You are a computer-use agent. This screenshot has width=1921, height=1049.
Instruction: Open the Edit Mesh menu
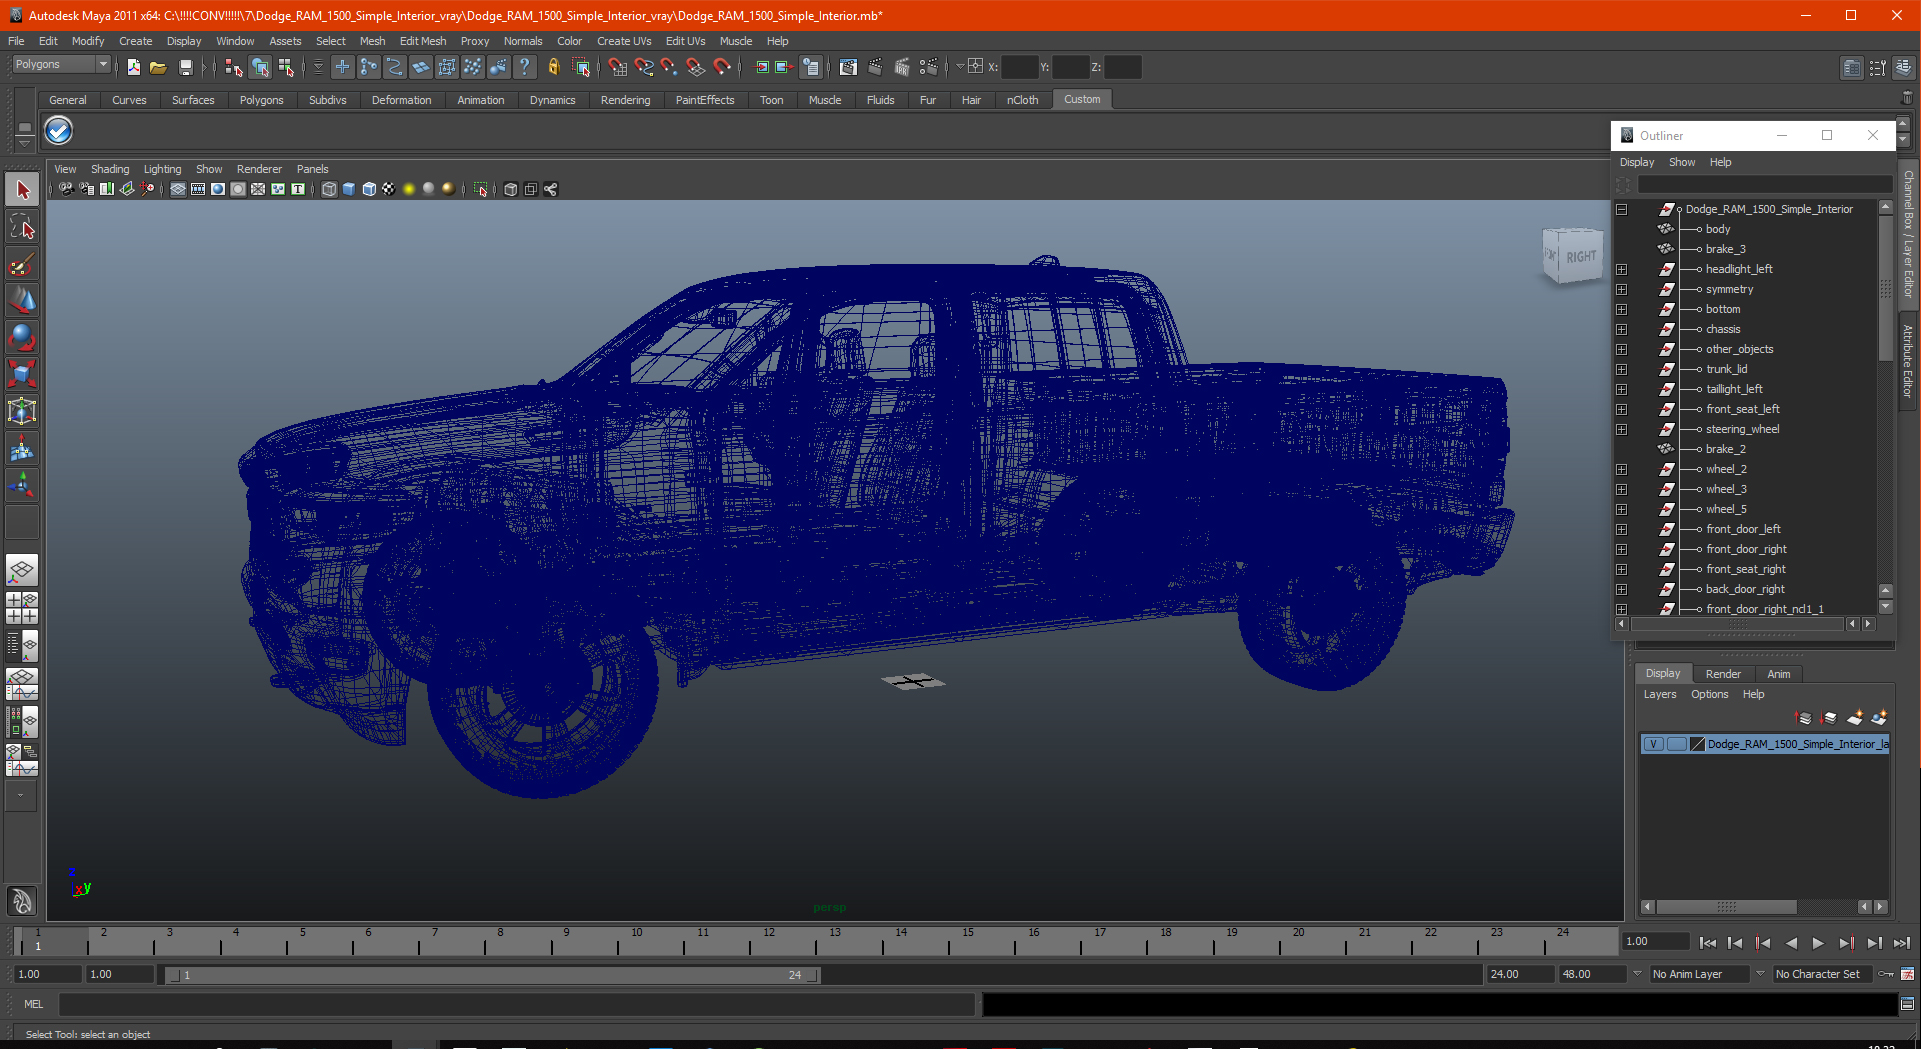tap(423, 41)
